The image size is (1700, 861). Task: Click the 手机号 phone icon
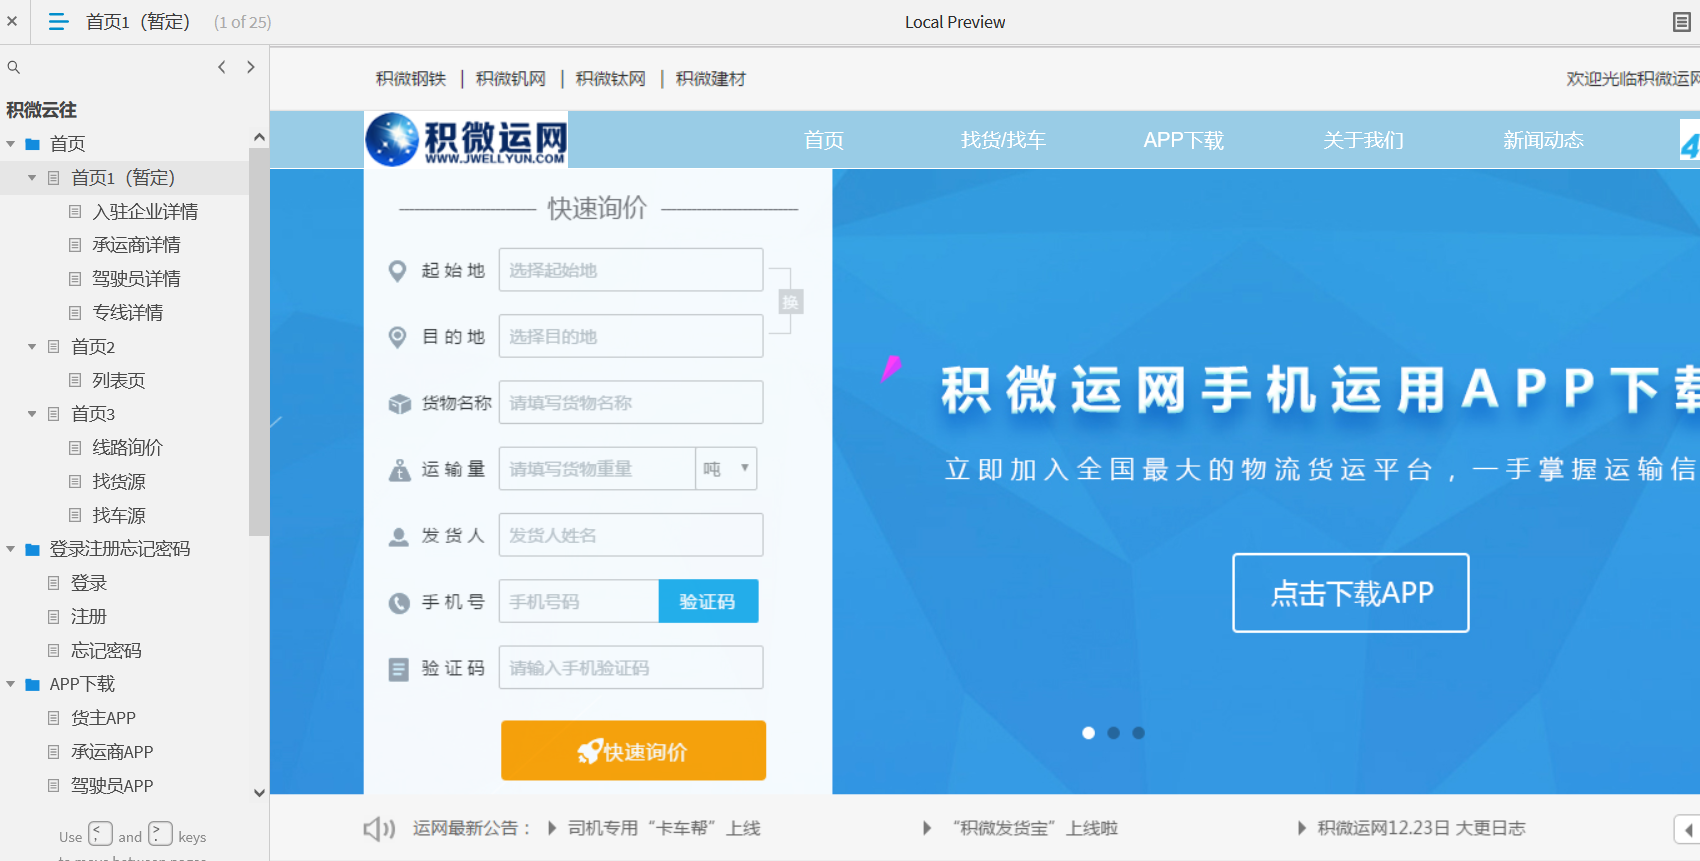(399, 603)
